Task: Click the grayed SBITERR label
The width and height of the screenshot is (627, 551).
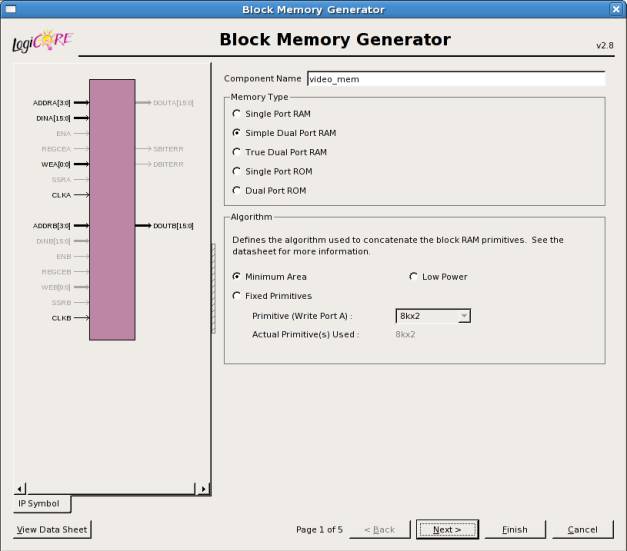Action: pos(168,149)
